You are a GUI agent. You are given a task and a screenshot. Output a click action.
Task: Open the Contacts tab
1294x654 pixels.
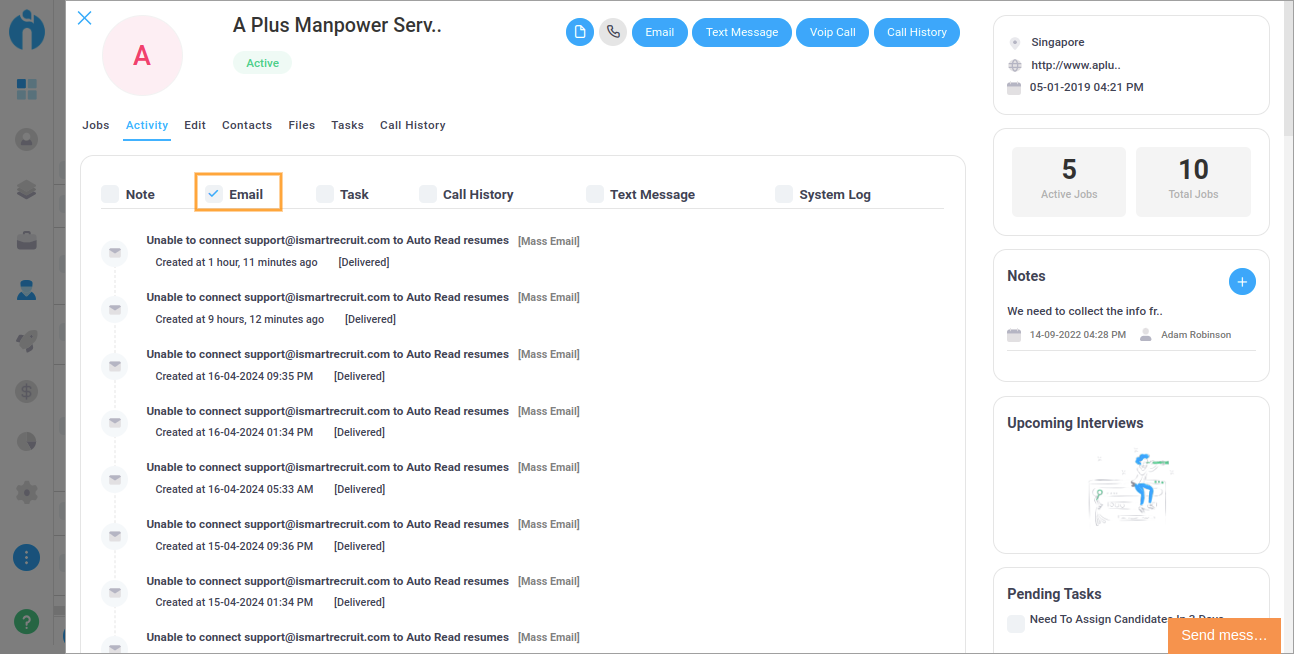tap(247, 125)
